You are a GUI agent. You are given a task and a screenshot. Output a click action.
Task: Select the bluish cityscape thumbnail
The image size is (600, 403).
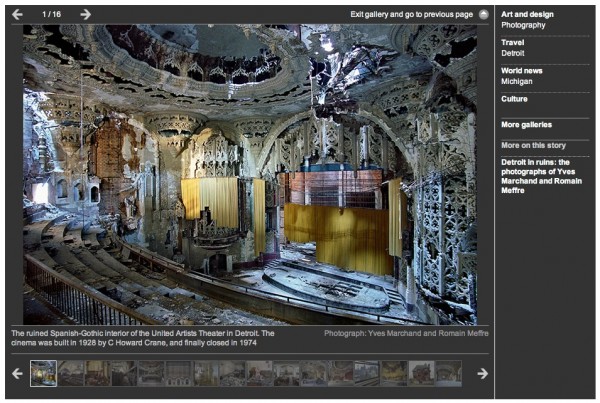[367, 373]
